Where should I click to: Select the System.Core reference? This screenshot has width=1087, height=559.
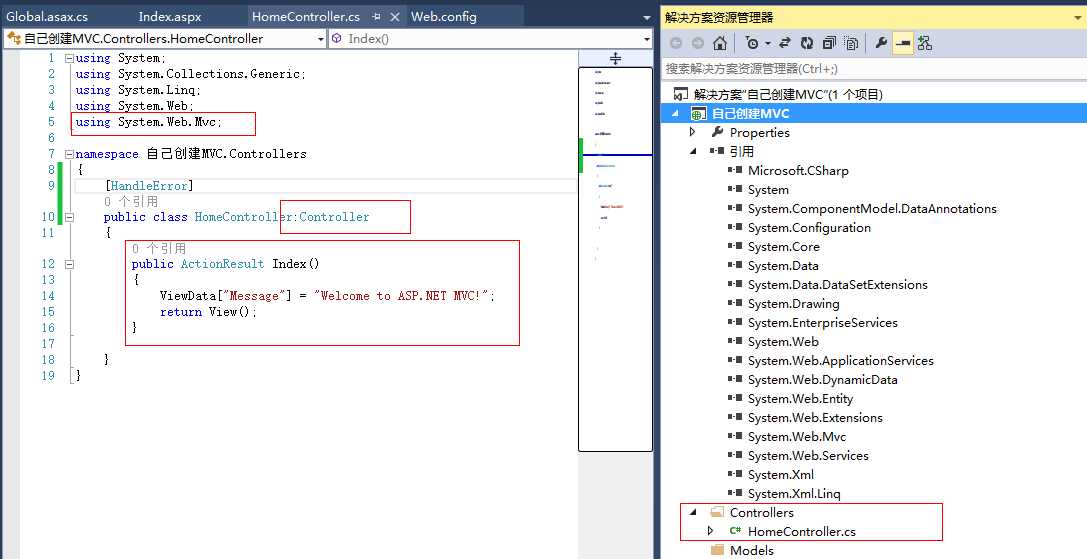[x=783, y=247]
